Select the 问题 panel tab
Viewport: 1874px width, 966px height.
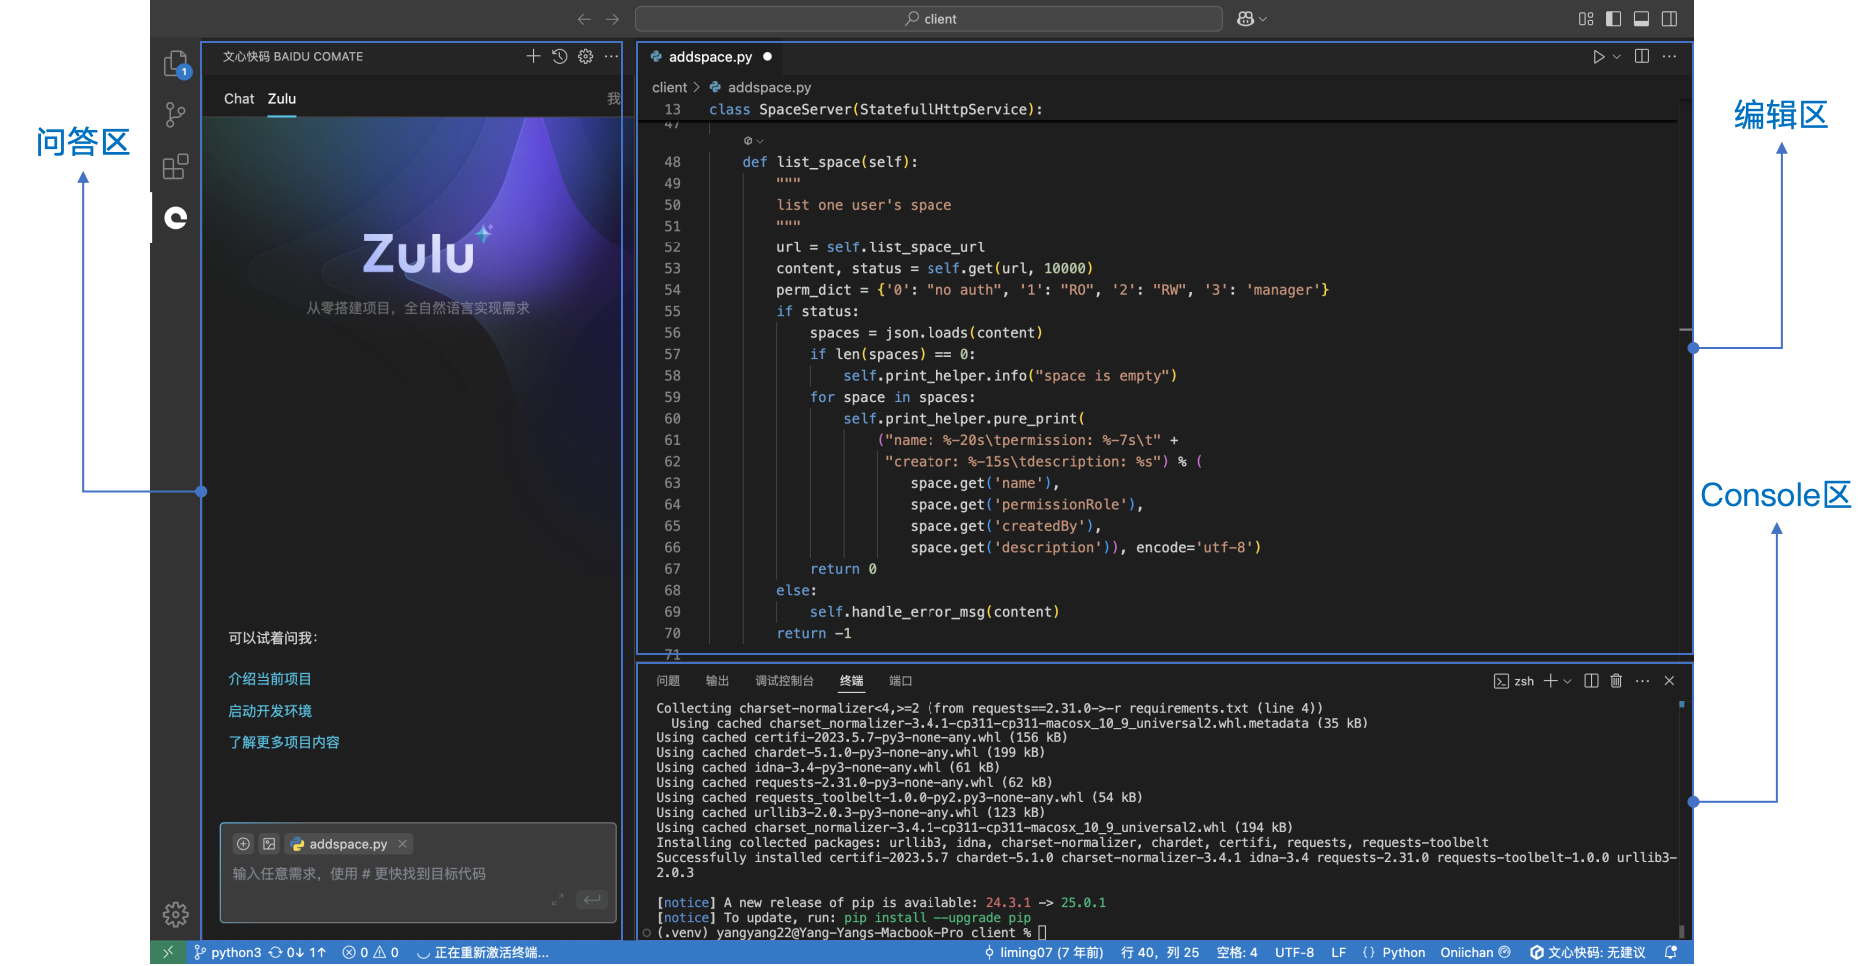pos(668,681)
